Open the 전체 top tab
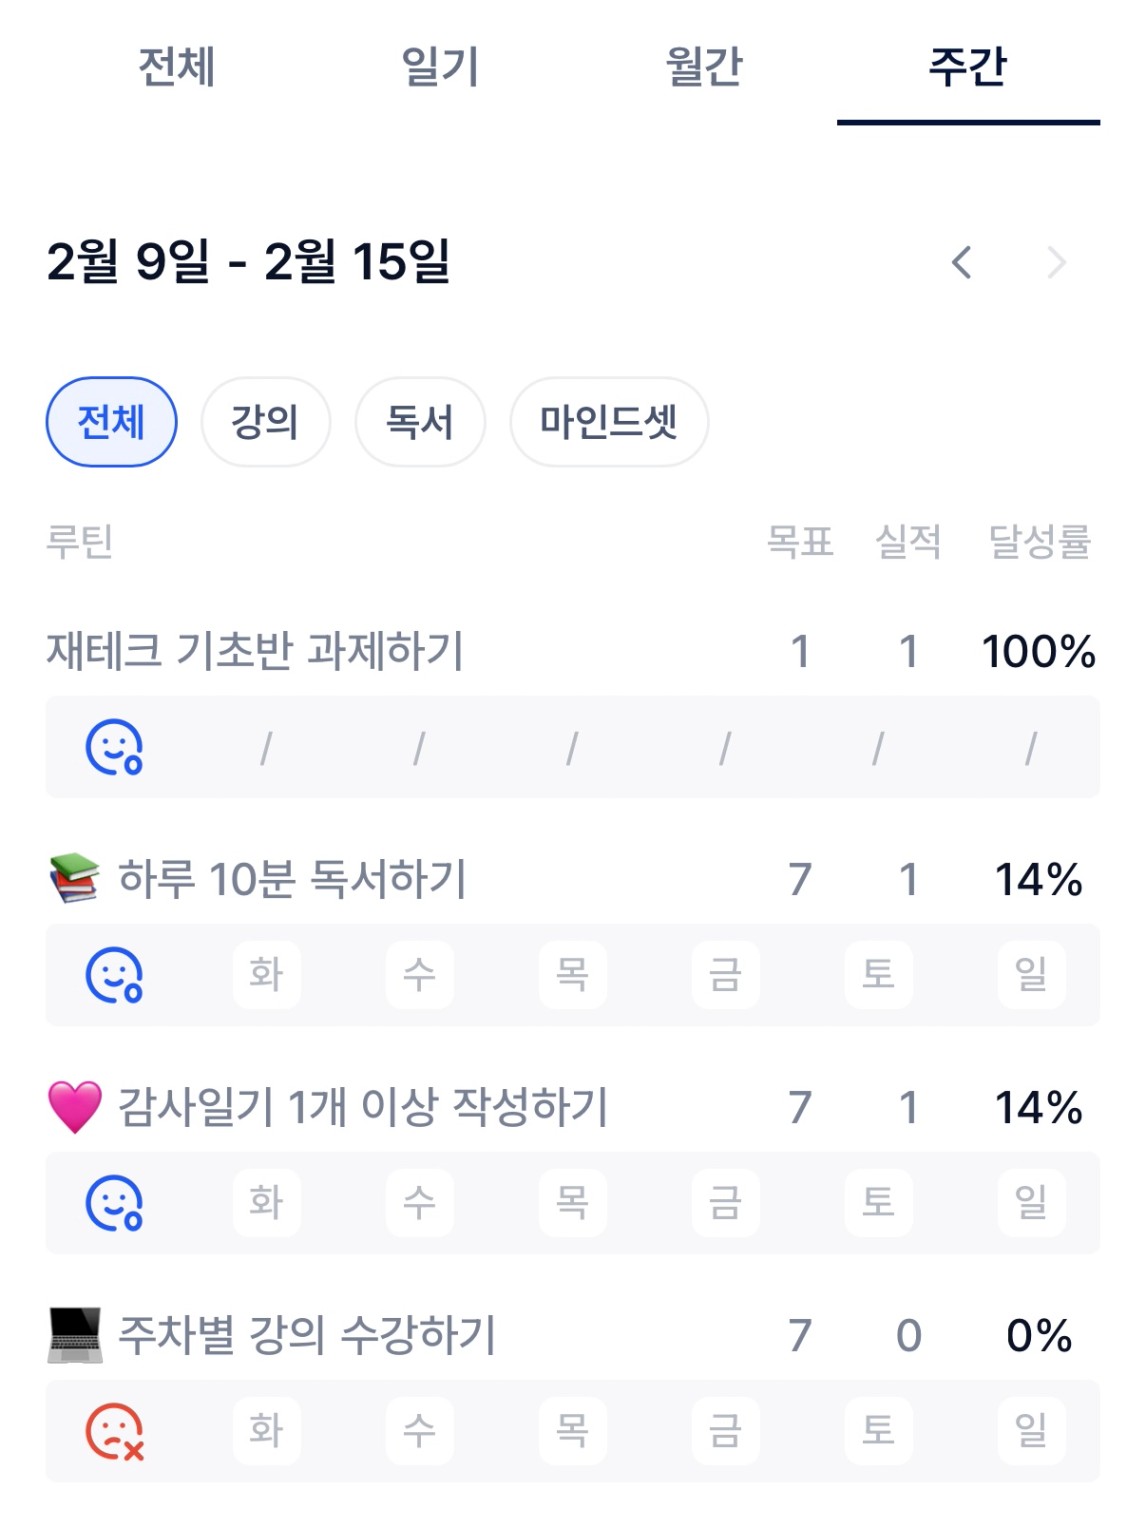1146x1528 pixels. tap(176, 67)
